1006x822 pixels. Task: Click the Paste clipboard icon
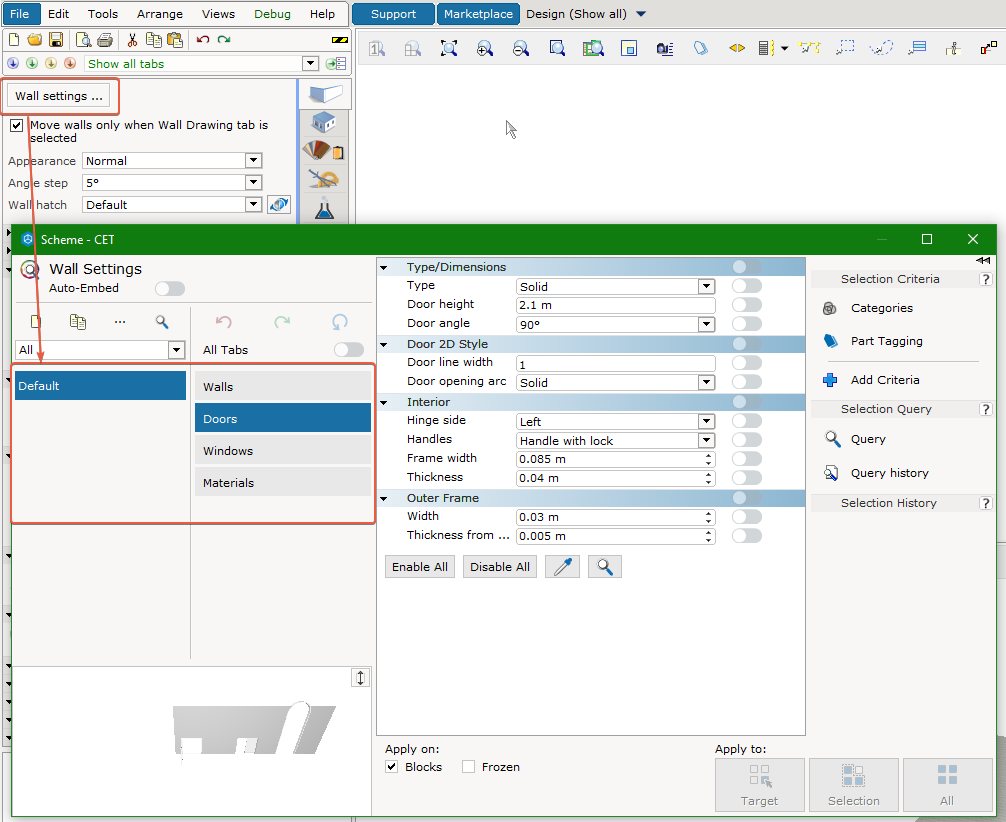(x=175, y=40)
